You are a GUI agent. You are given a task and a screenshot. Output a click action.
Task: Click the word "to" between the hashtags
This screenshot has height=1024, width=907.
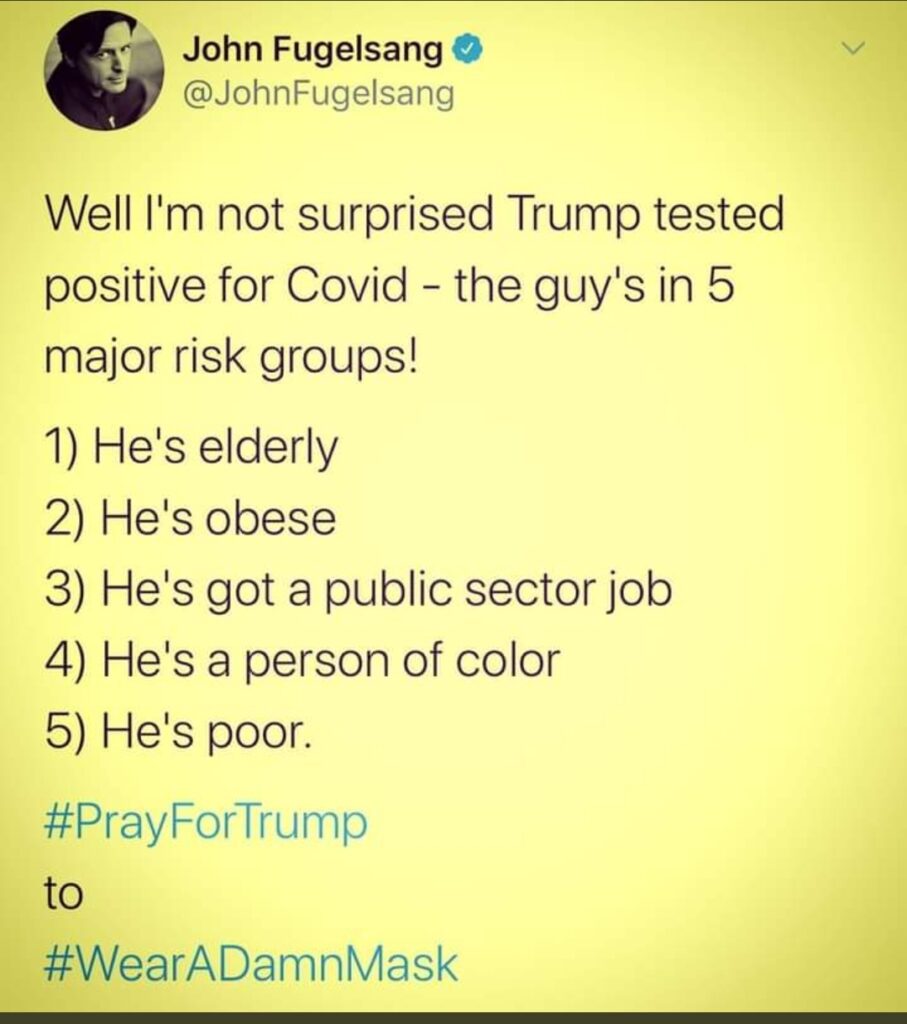point(63,893)
